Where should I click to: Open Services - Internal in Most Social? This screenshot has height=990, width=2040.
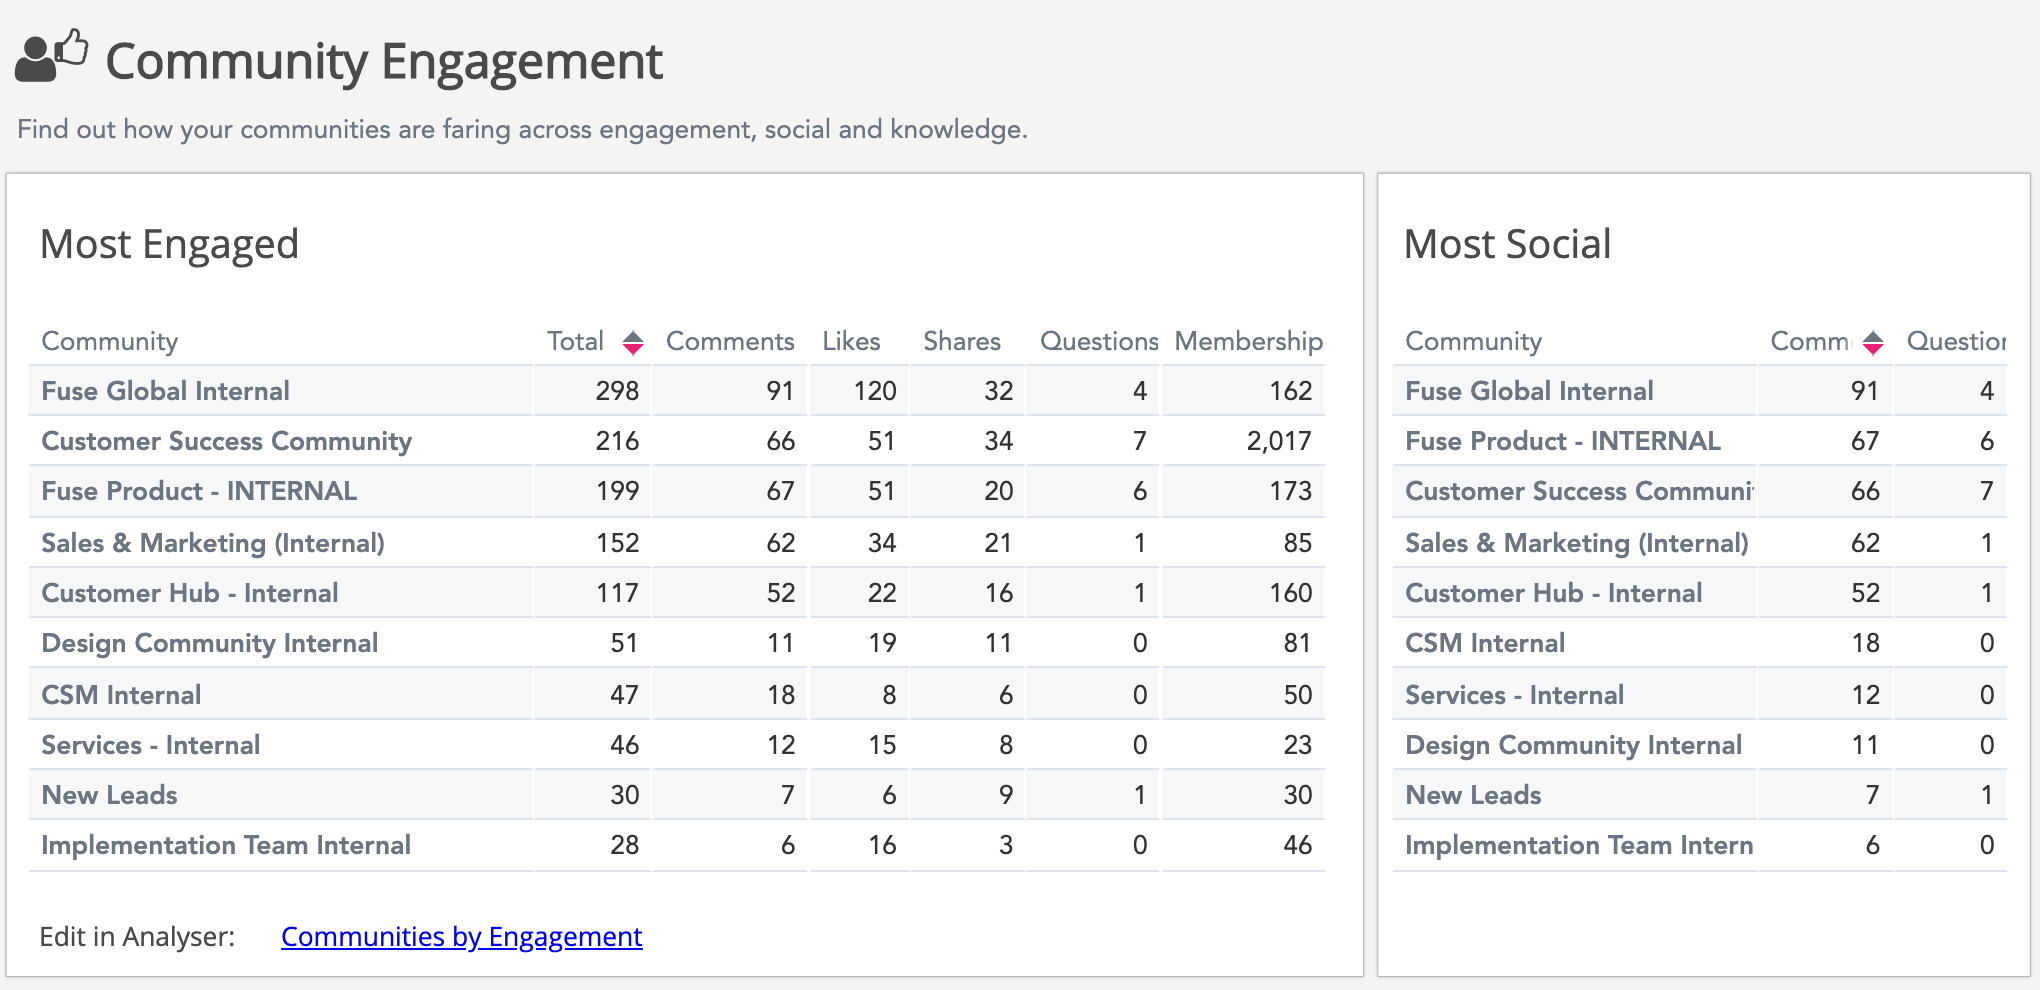(1513, 695)
